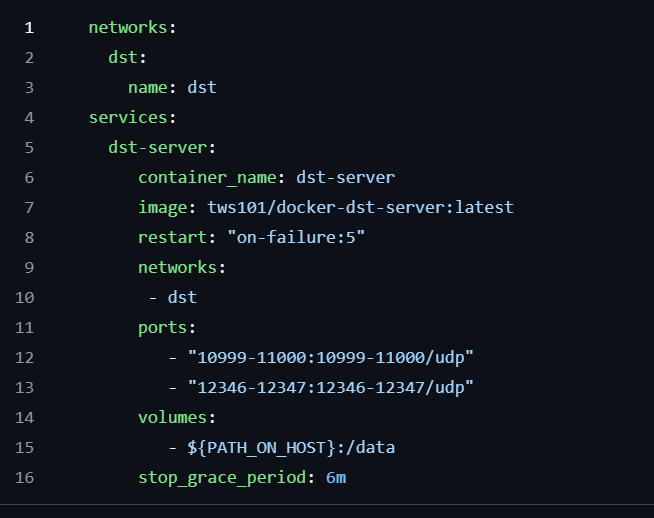Select line number 5 in the gutter

[29, 147]
